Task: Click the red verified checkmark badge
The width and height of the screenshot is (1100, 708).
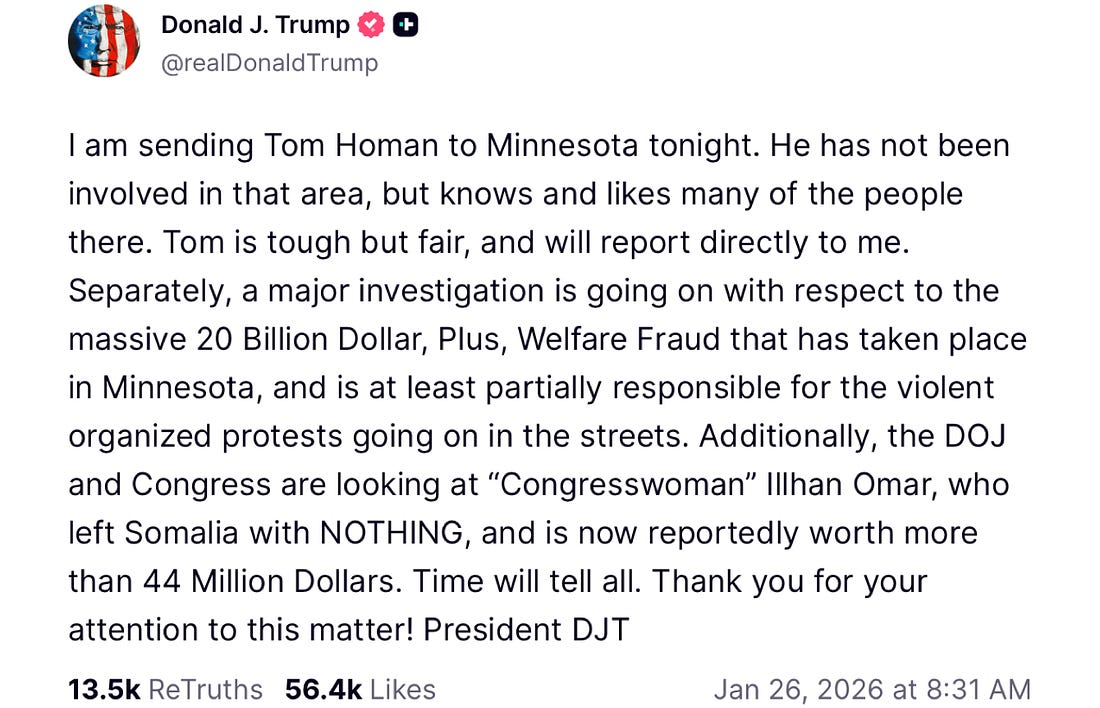Action: point(371,26)
